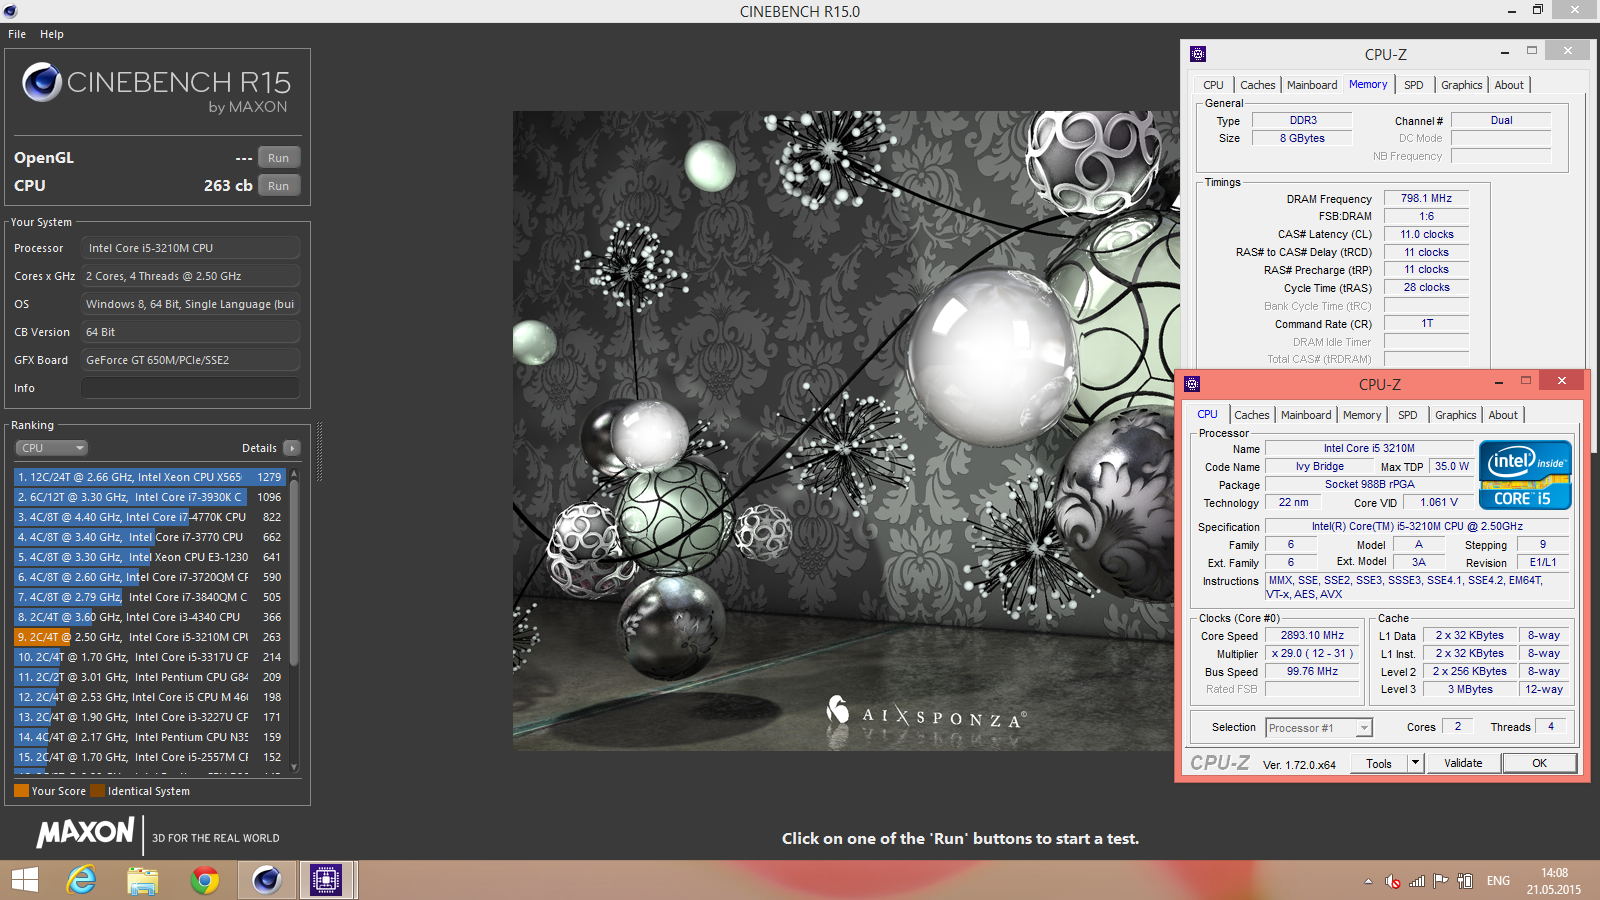Click the back CPU-Z window title icon

pyautogui.click(x=1198, y=54)
